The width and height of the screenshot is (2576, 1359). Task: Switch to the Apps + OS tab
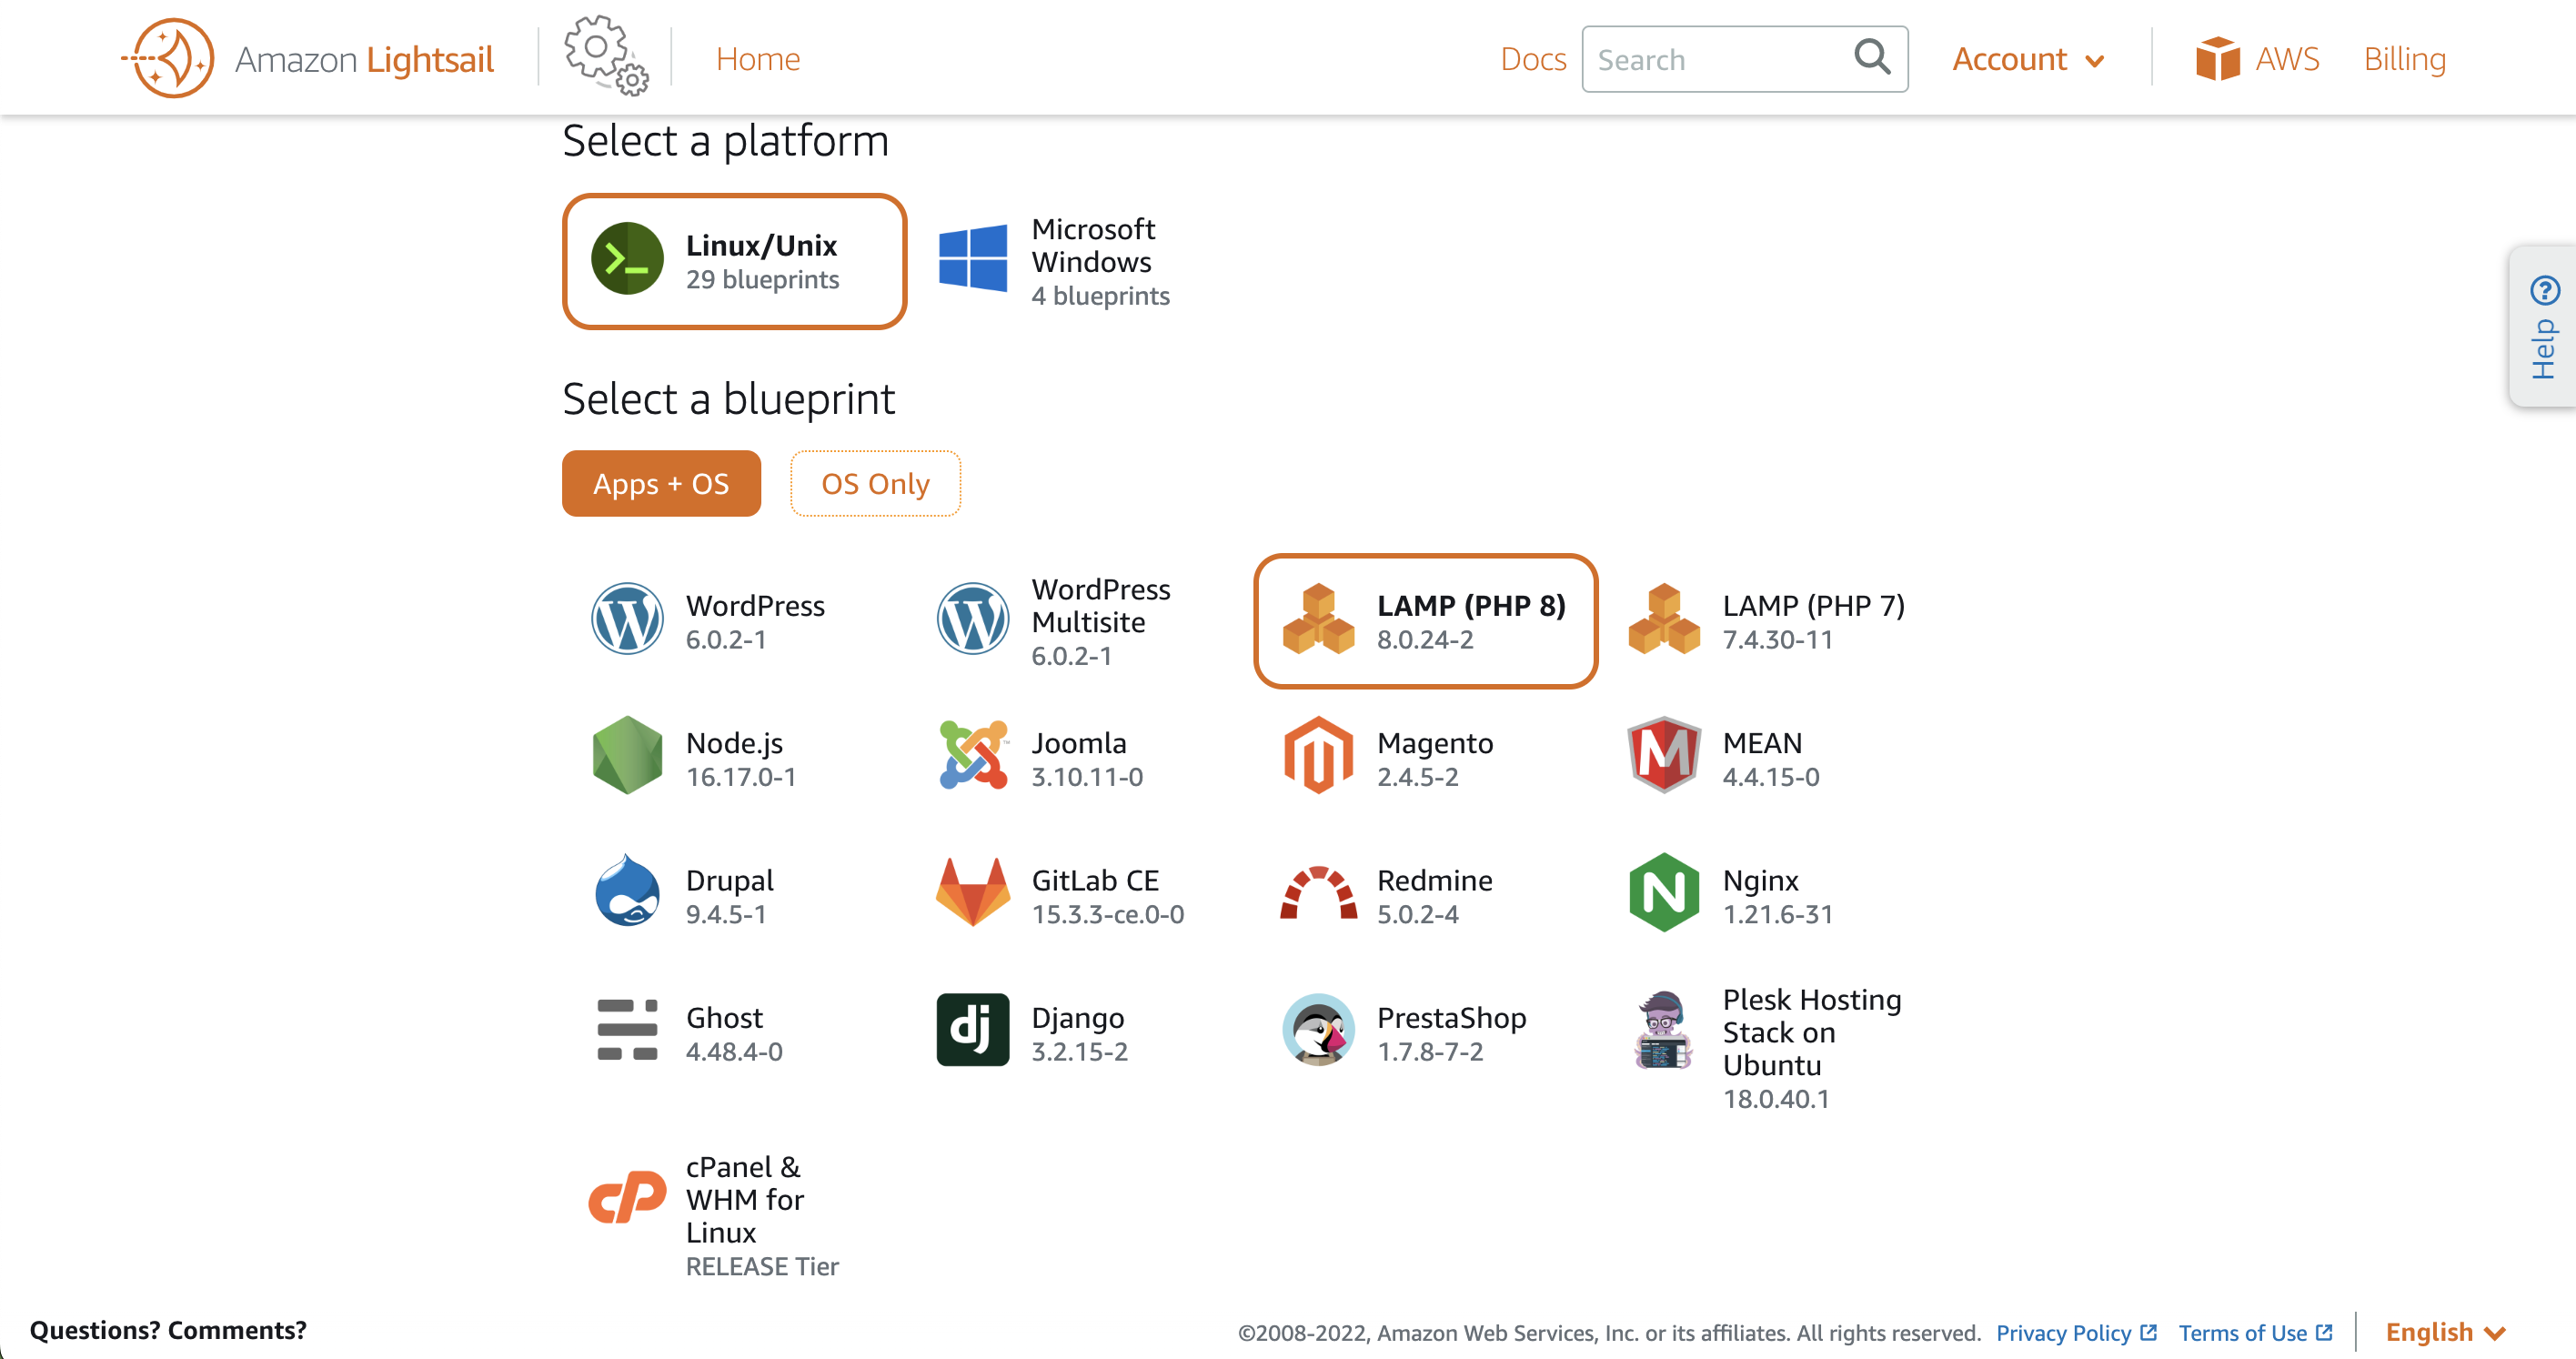pyautogui.click(x=661, y=484)
